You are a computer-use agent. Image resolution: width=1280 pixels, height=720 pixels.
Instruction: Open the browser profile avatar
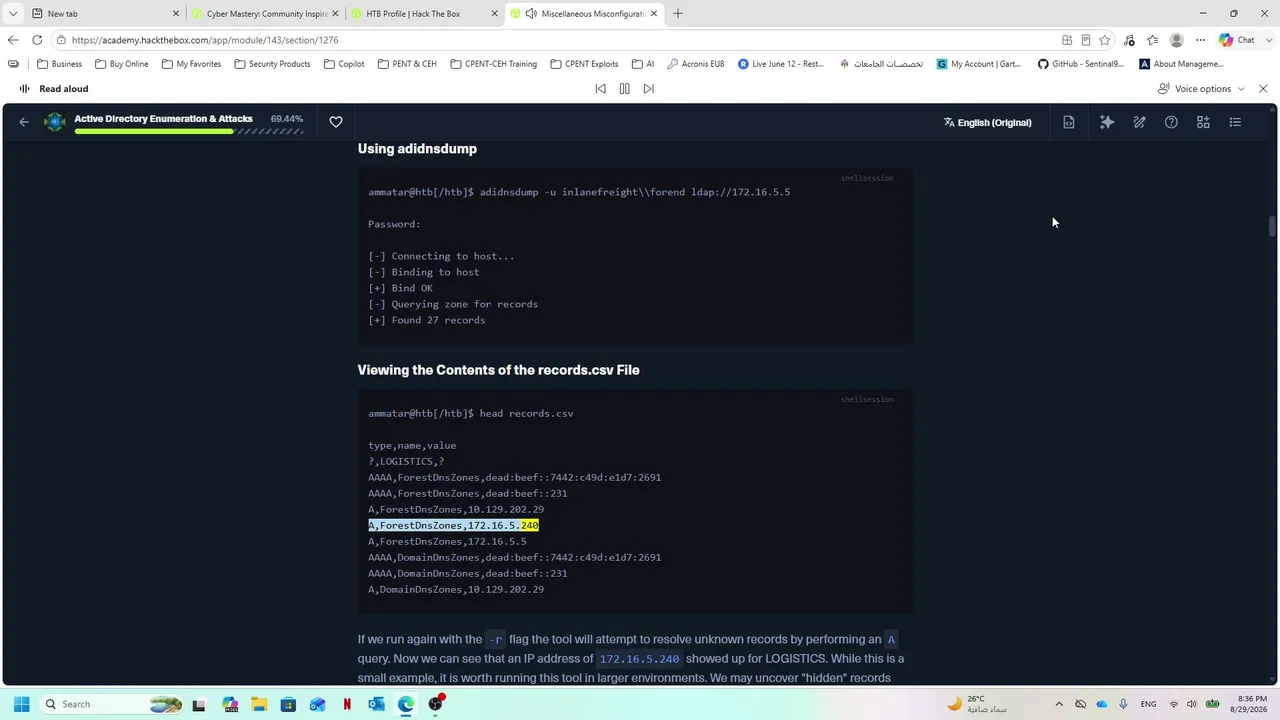coord(1177,40)
